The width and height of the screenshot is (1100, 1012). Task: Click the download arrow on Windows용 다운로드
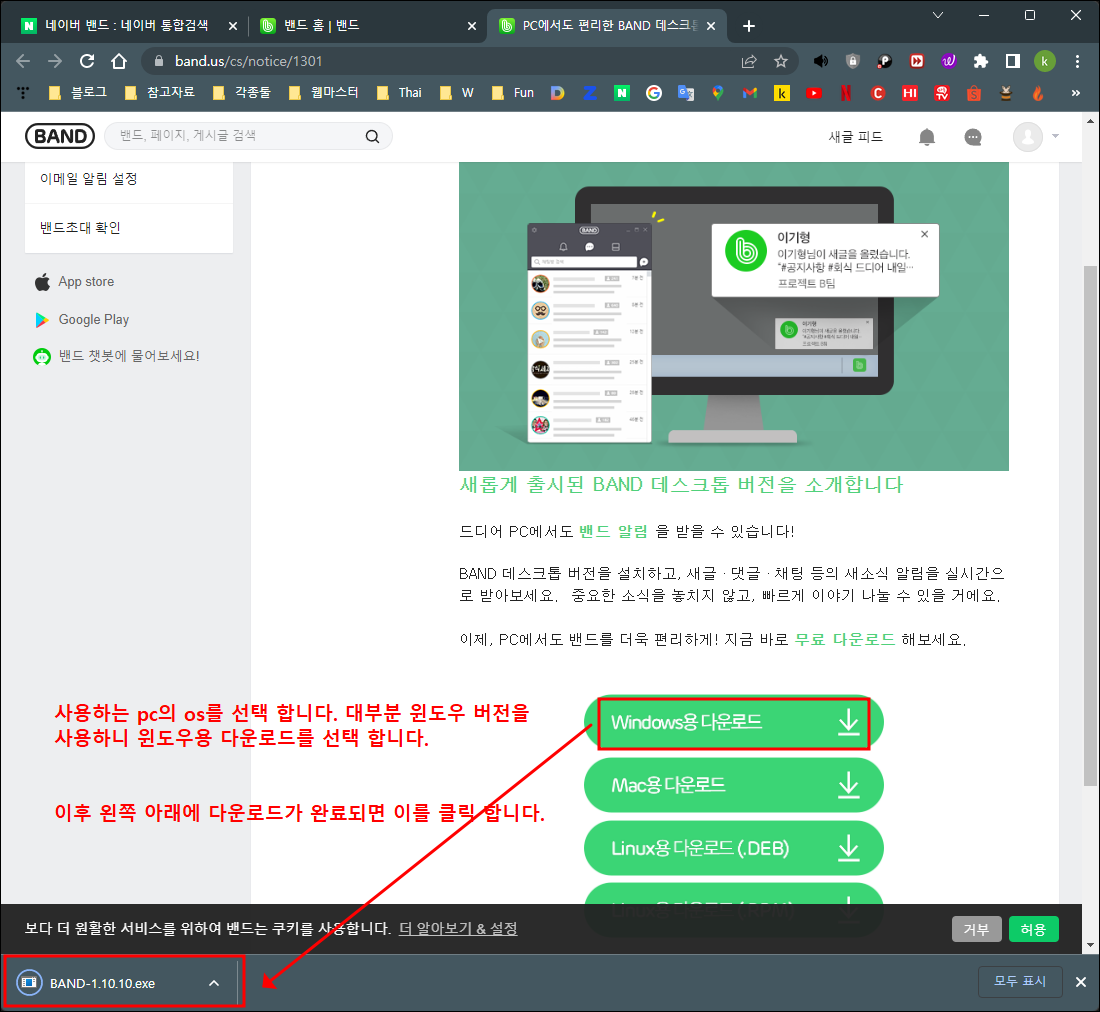click(x=849, y=720)
